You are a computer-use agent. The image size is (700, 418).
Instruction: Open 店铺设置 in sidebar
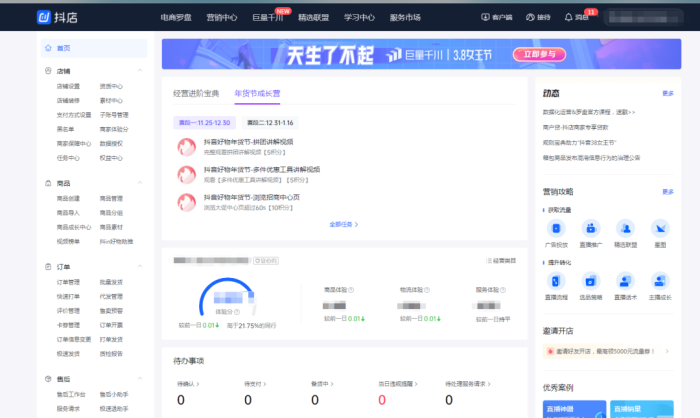[x=68, y=86]
